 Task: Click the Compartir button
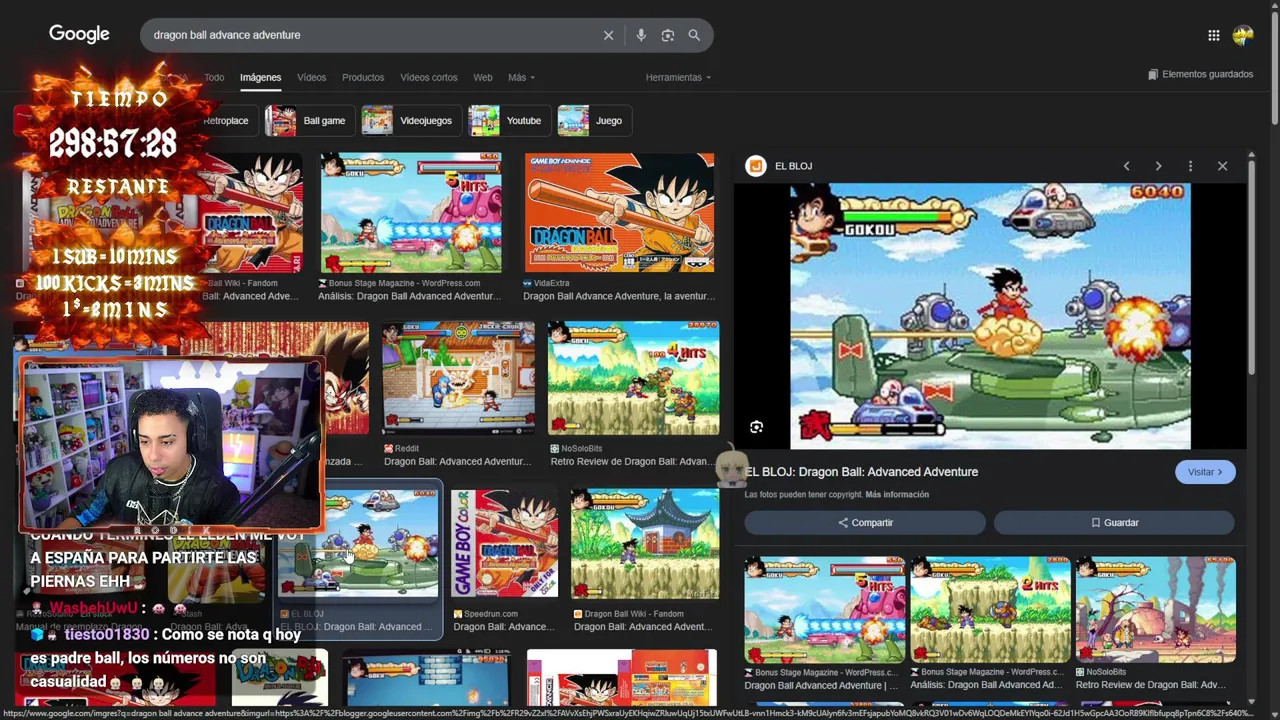point(865,523)
